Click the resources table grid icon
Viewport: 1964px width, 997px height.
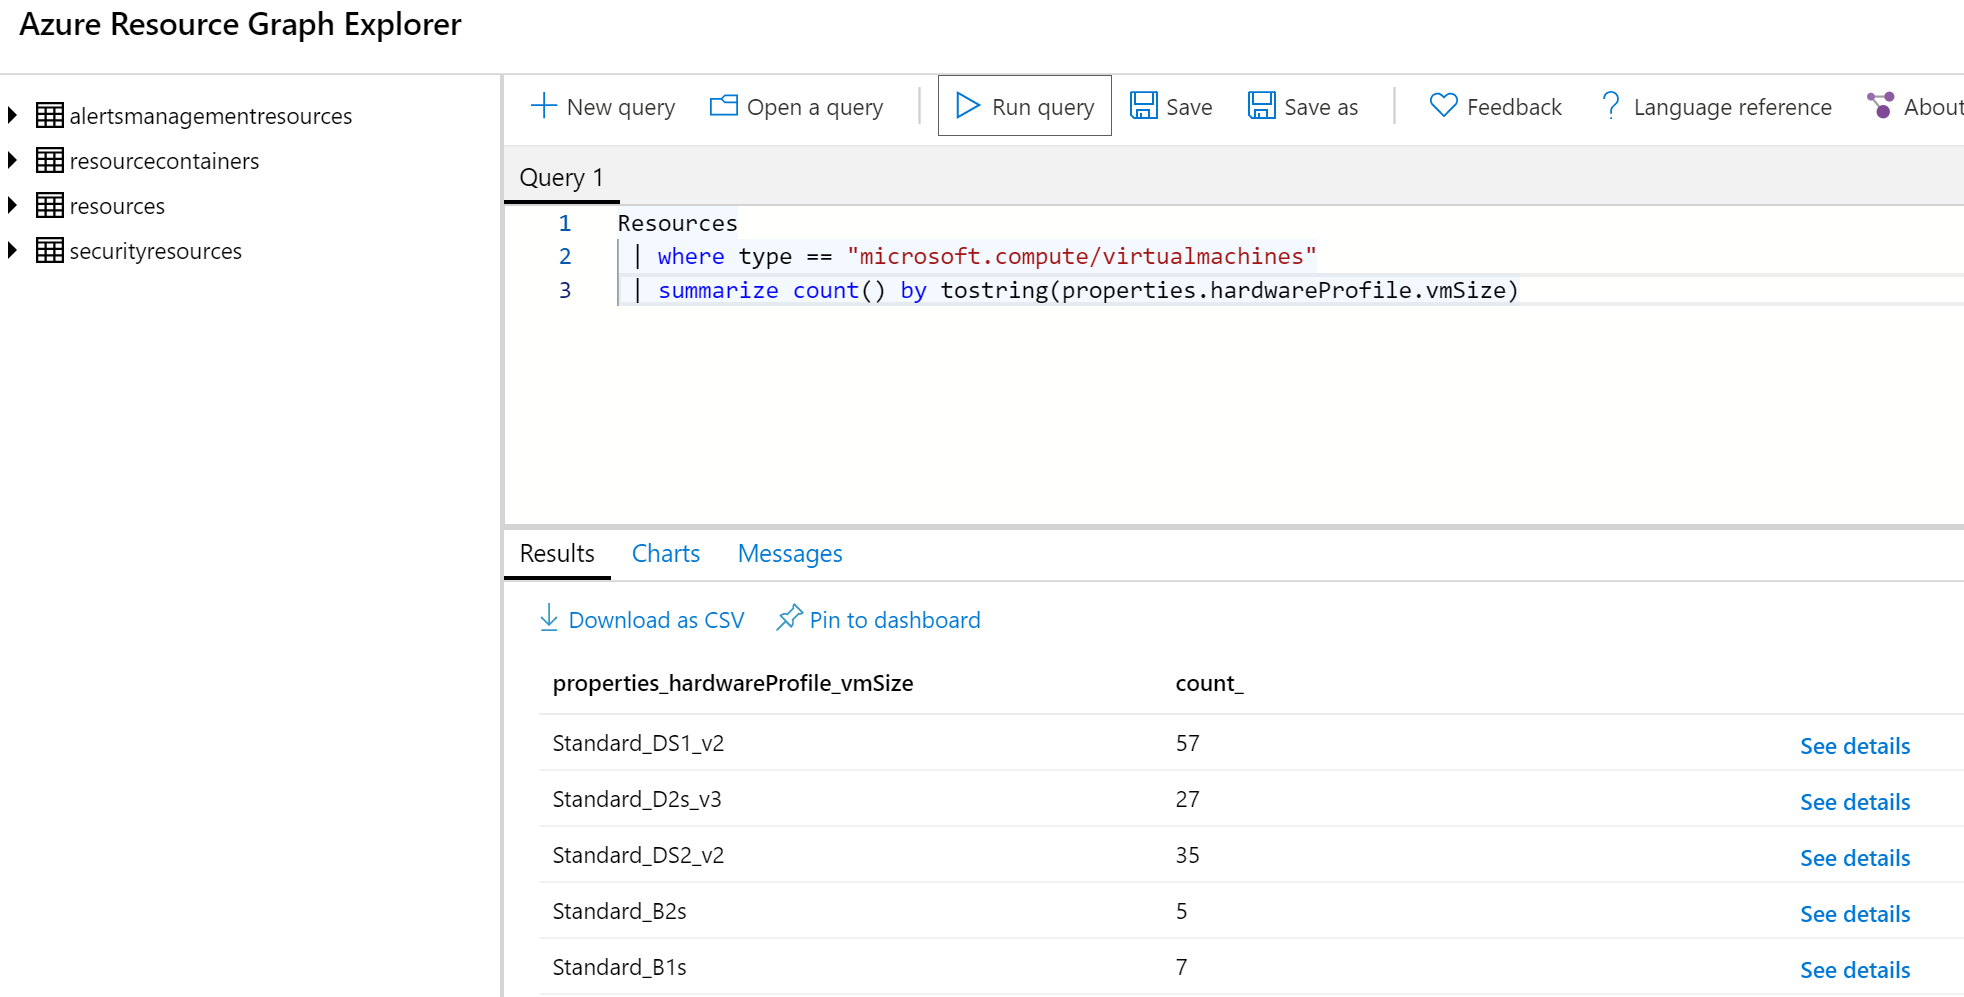(50, 205)
